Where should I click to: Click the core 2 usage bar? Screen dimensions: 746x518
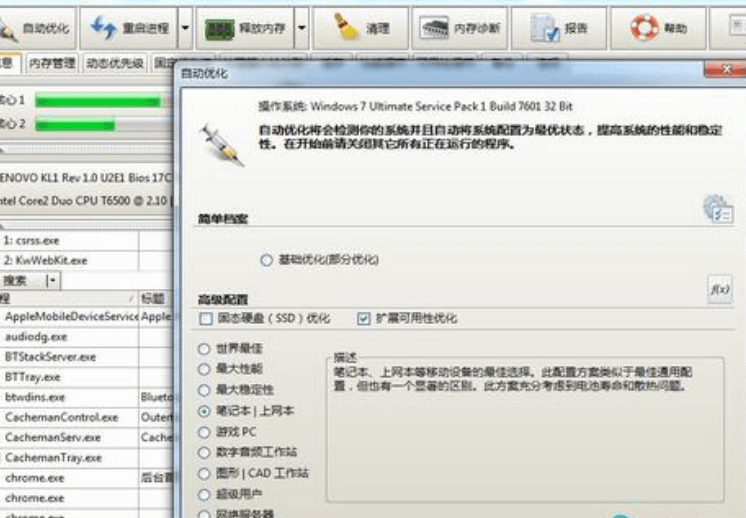tap(103, 125)
